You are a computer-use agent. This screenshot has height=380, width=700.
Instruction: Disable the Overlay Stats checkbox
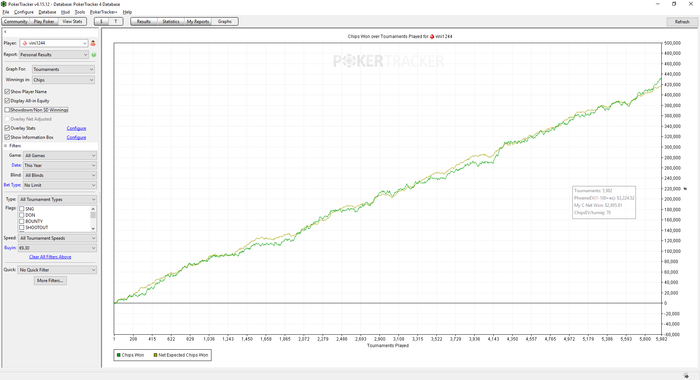pyautogui.click(x=7, y=128)
